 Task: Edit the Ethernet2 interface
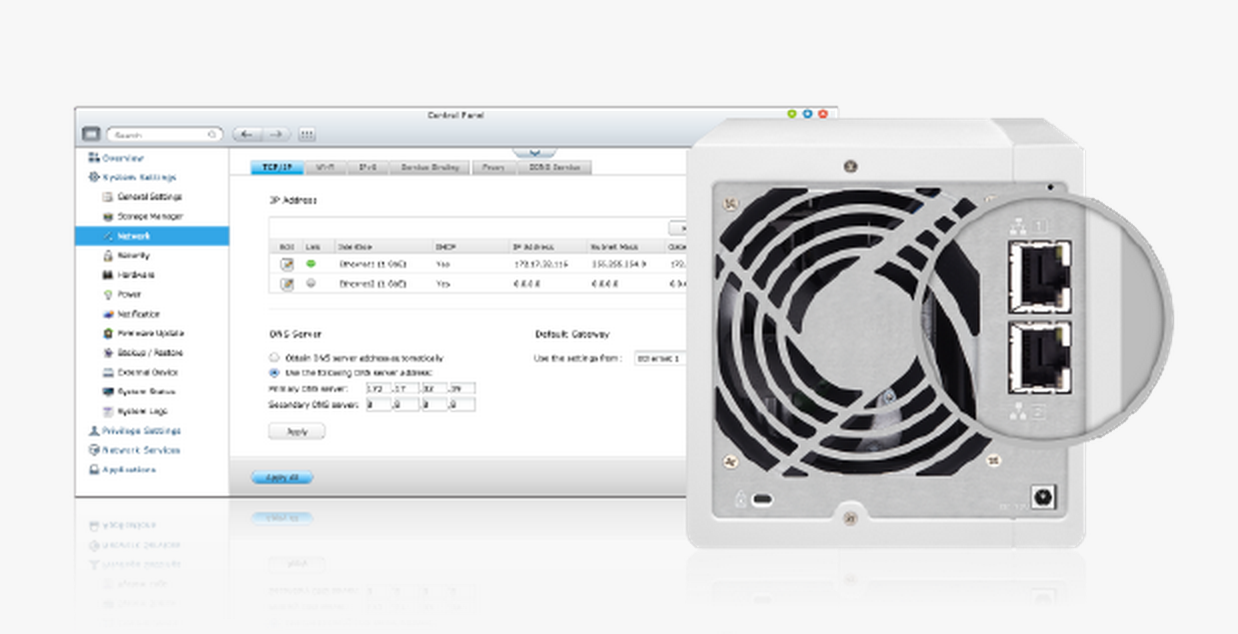(287, 284)
